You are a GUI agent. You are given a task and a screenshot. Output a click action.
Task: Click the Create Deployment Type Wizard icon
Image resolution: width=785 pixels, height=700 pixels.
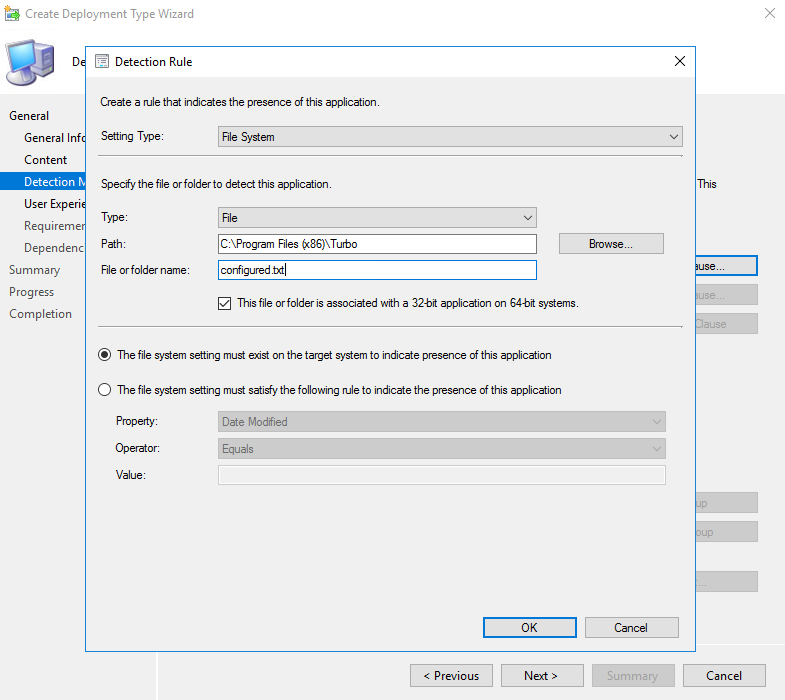coord(13,14)
